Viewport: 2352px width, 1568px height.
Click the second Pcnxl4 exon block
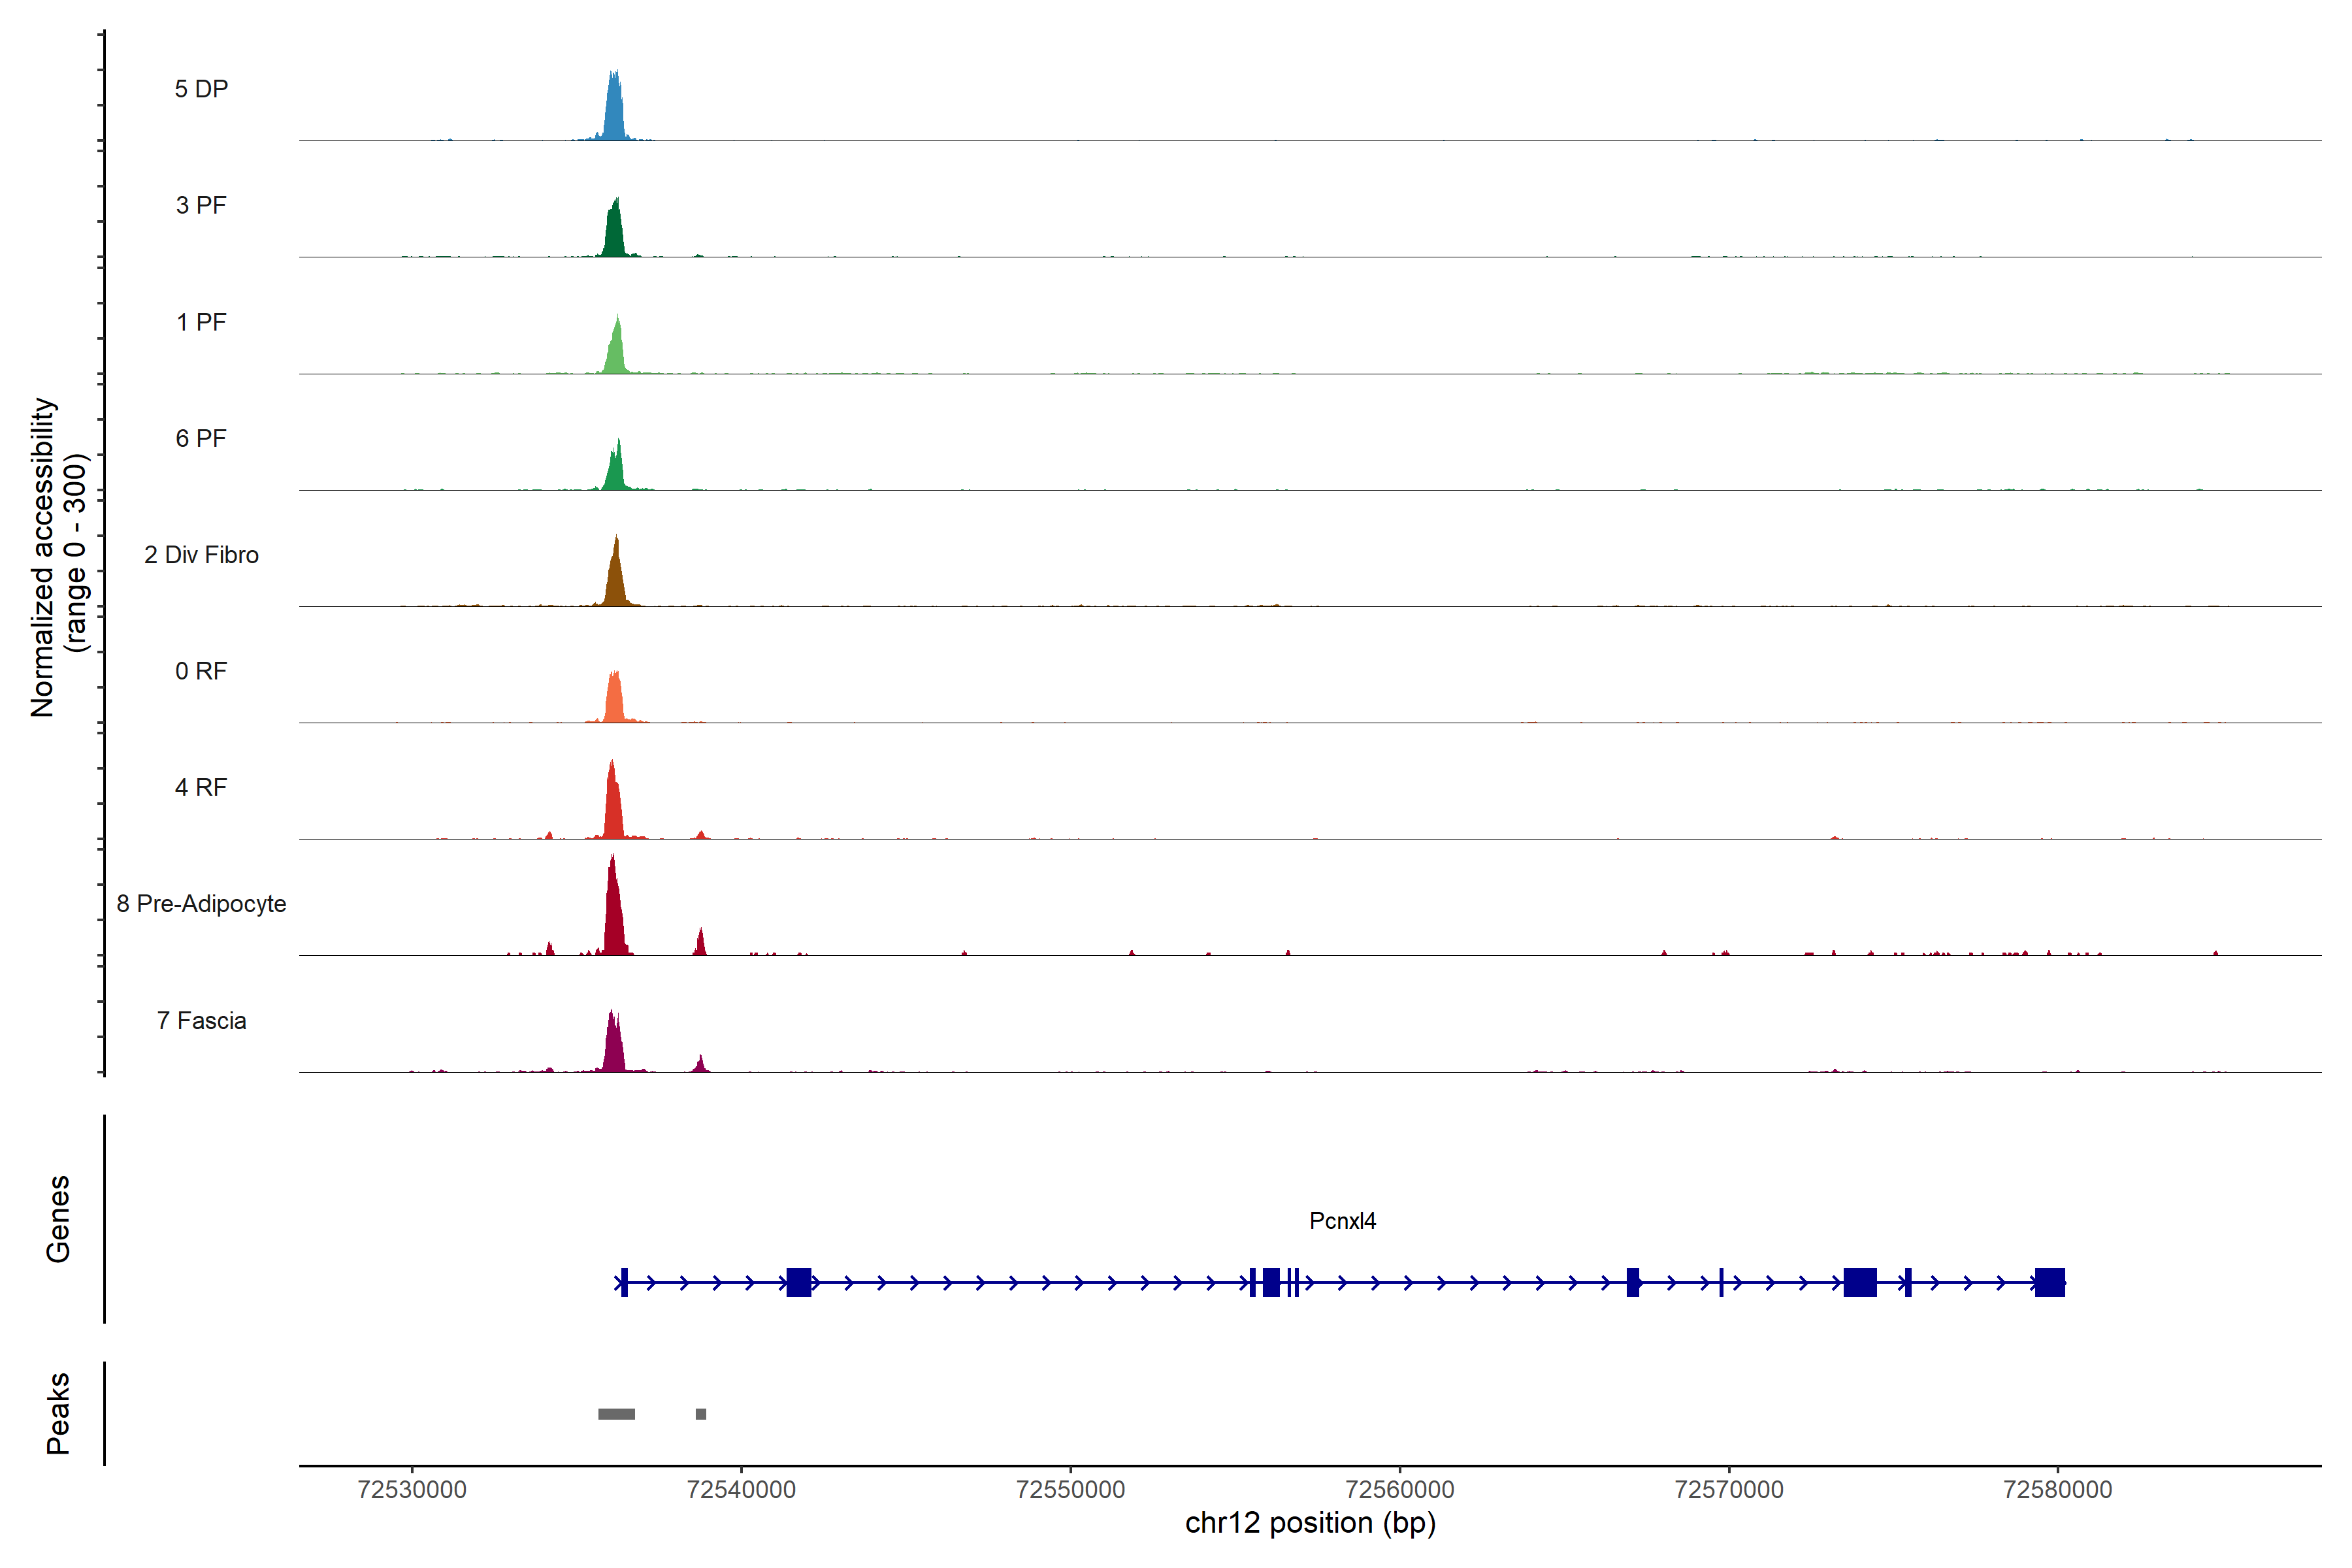coord(798,1282)
